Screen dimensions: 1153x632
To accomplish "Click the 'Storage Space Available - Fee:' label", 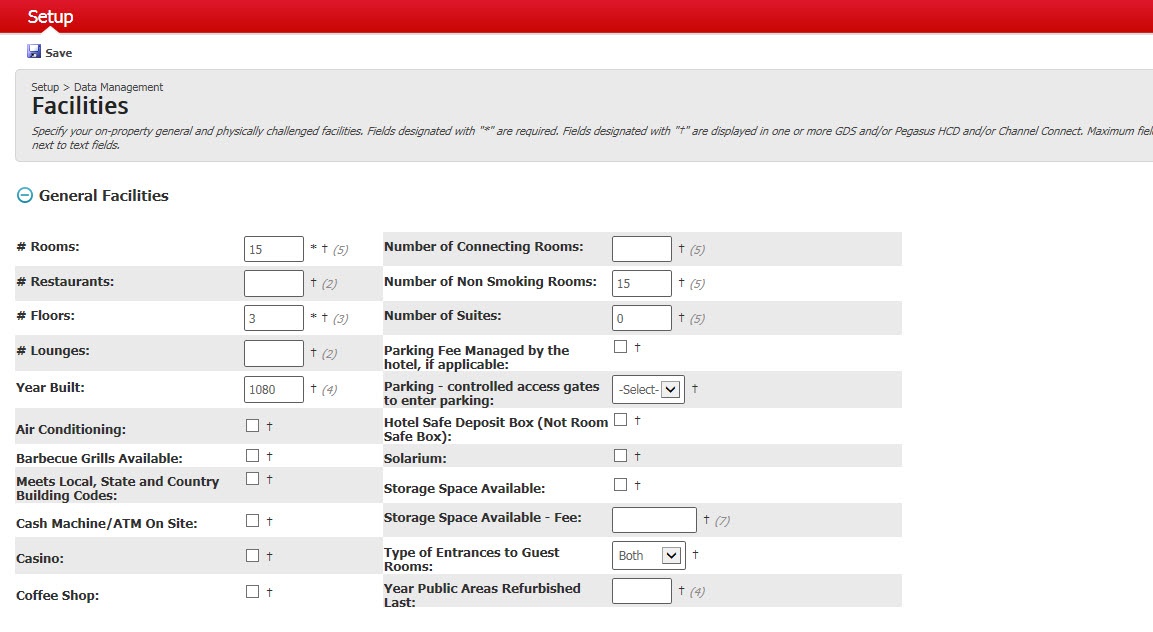I will (x=482, y=517).
